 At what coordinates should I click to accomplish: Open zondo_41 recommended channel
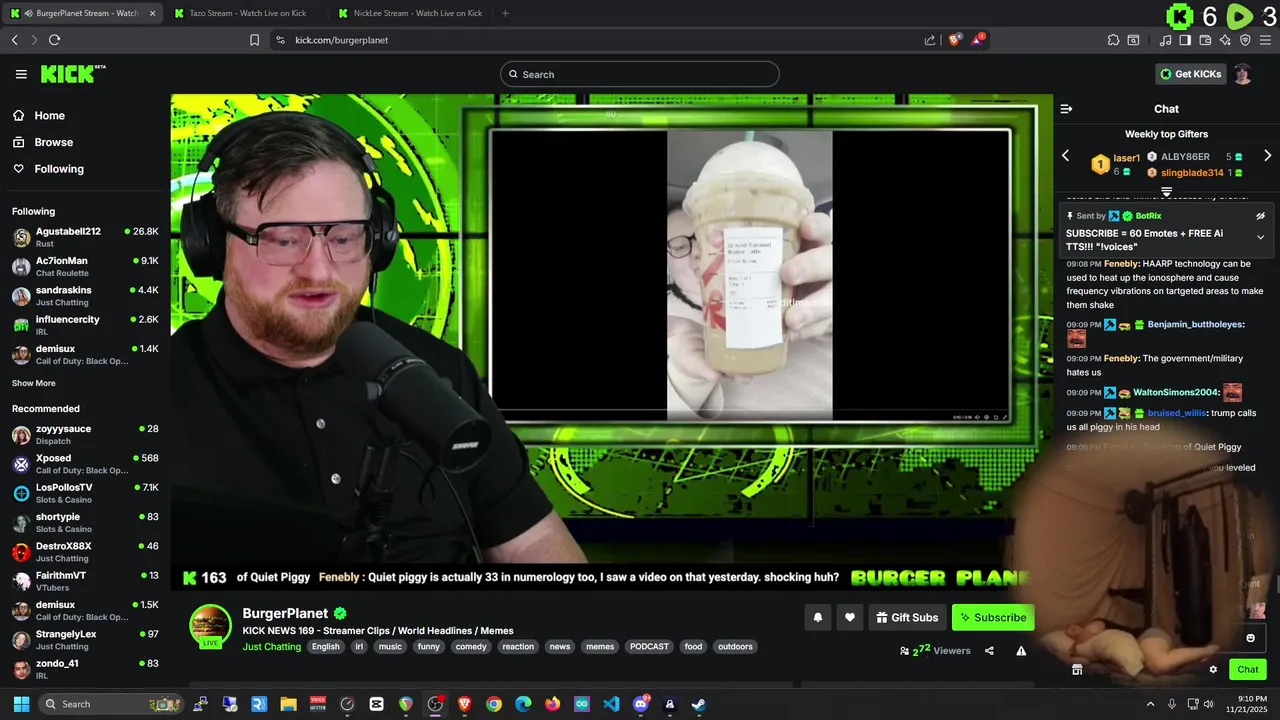pyautogui.click(x=85, y=669)
